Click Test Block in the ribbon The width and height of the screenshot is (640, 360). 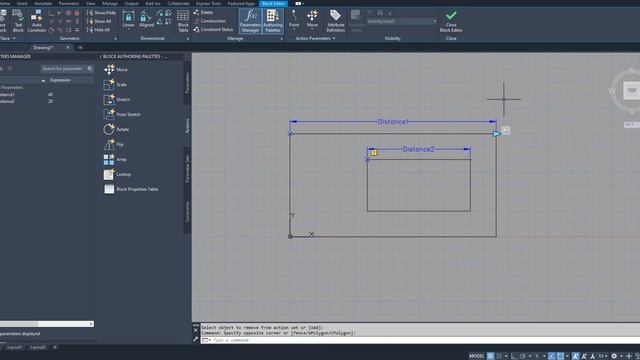coord(18,21)
